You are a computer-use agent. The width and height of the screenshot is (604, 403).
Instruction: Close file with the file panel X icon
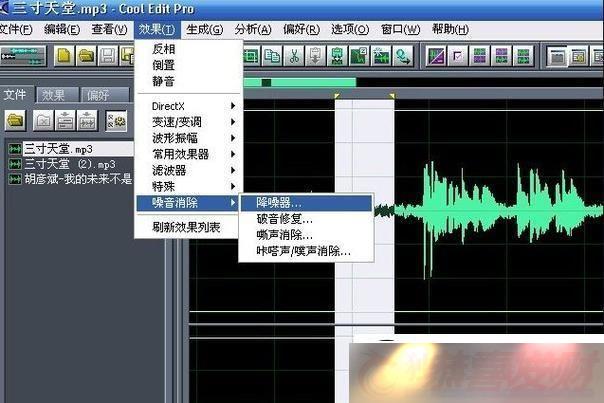pos(43,121)
